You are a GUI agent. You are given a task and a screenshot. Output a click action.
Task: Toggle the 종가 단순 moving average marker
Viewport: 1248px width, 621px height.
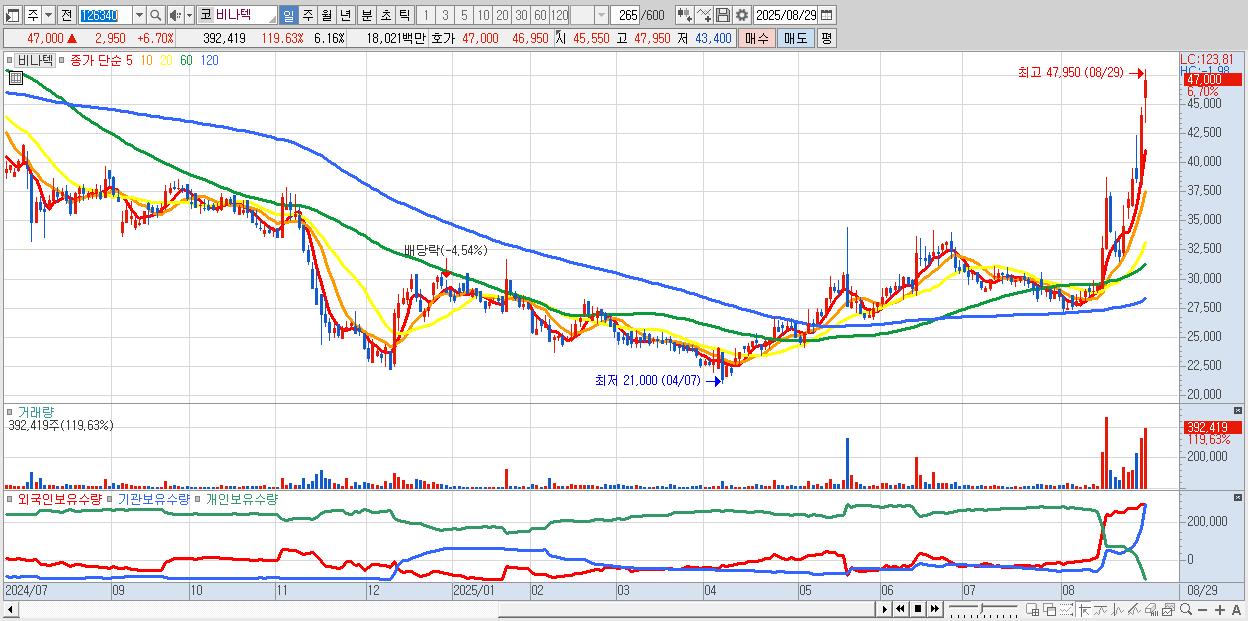pos(61,60)
